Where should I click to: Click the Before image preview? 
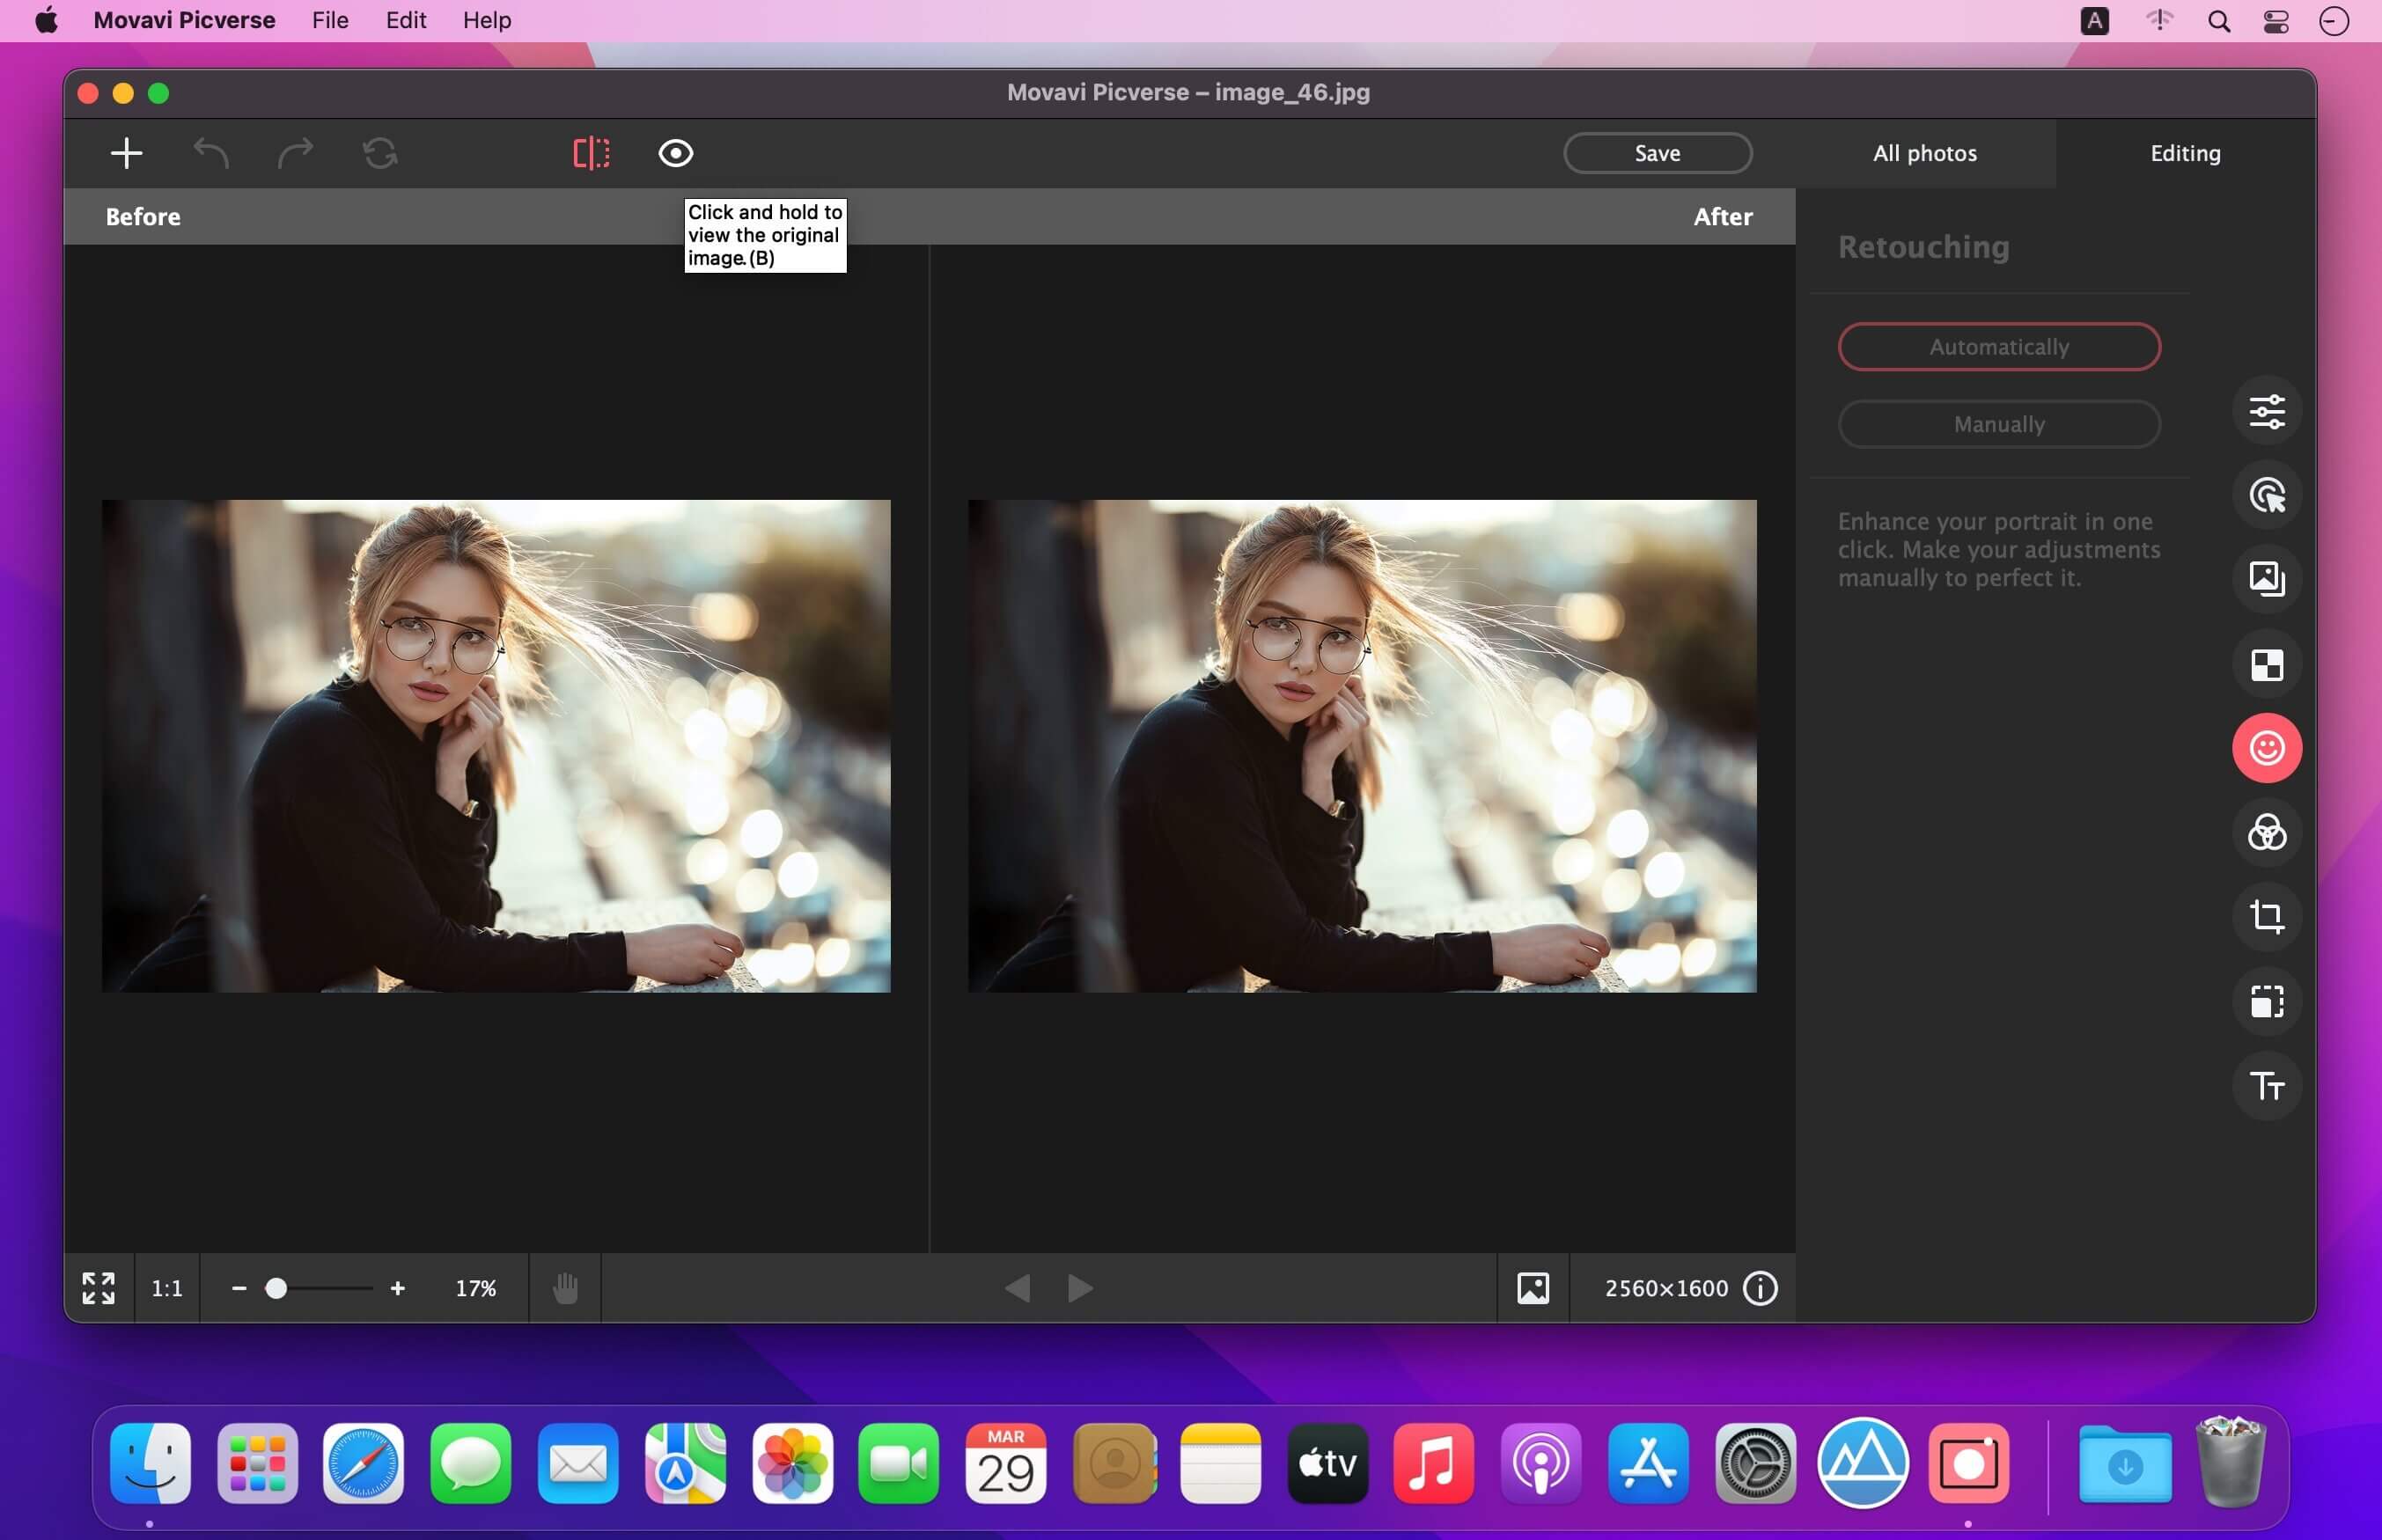click(x=496, y=746)
